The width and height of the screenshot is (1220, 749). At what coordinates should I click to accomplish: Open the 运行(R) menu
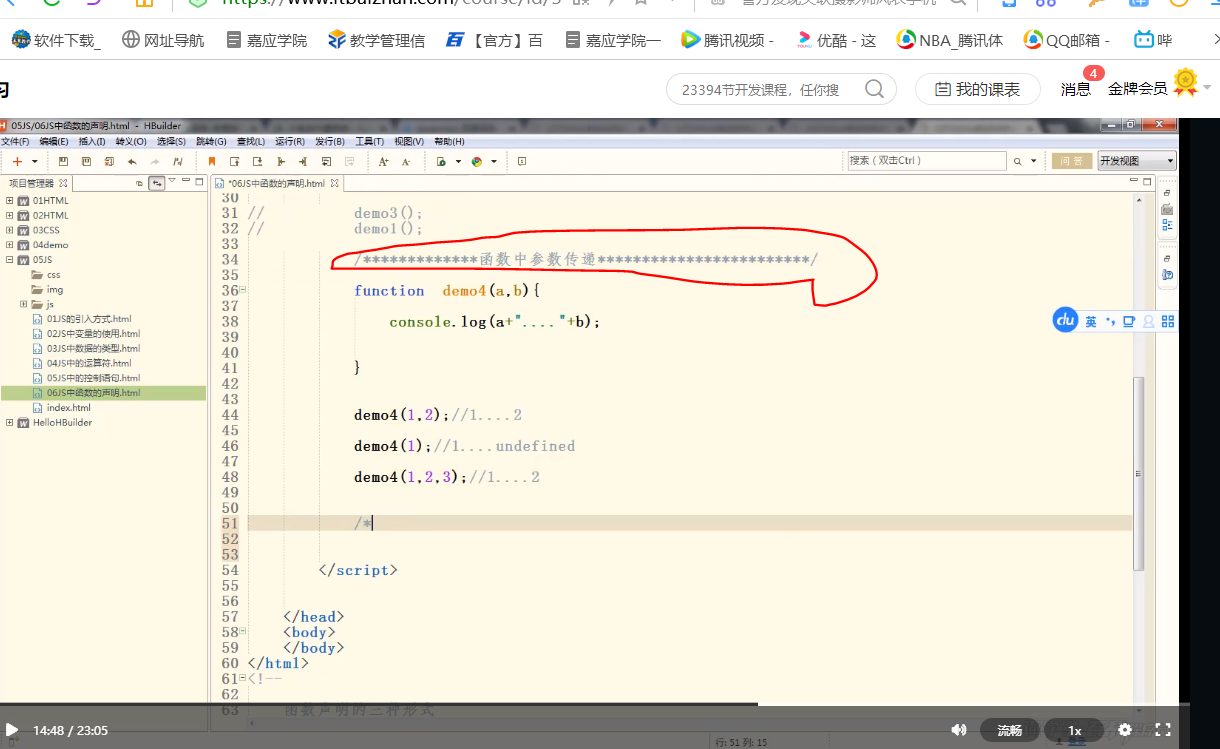[290, 142]
